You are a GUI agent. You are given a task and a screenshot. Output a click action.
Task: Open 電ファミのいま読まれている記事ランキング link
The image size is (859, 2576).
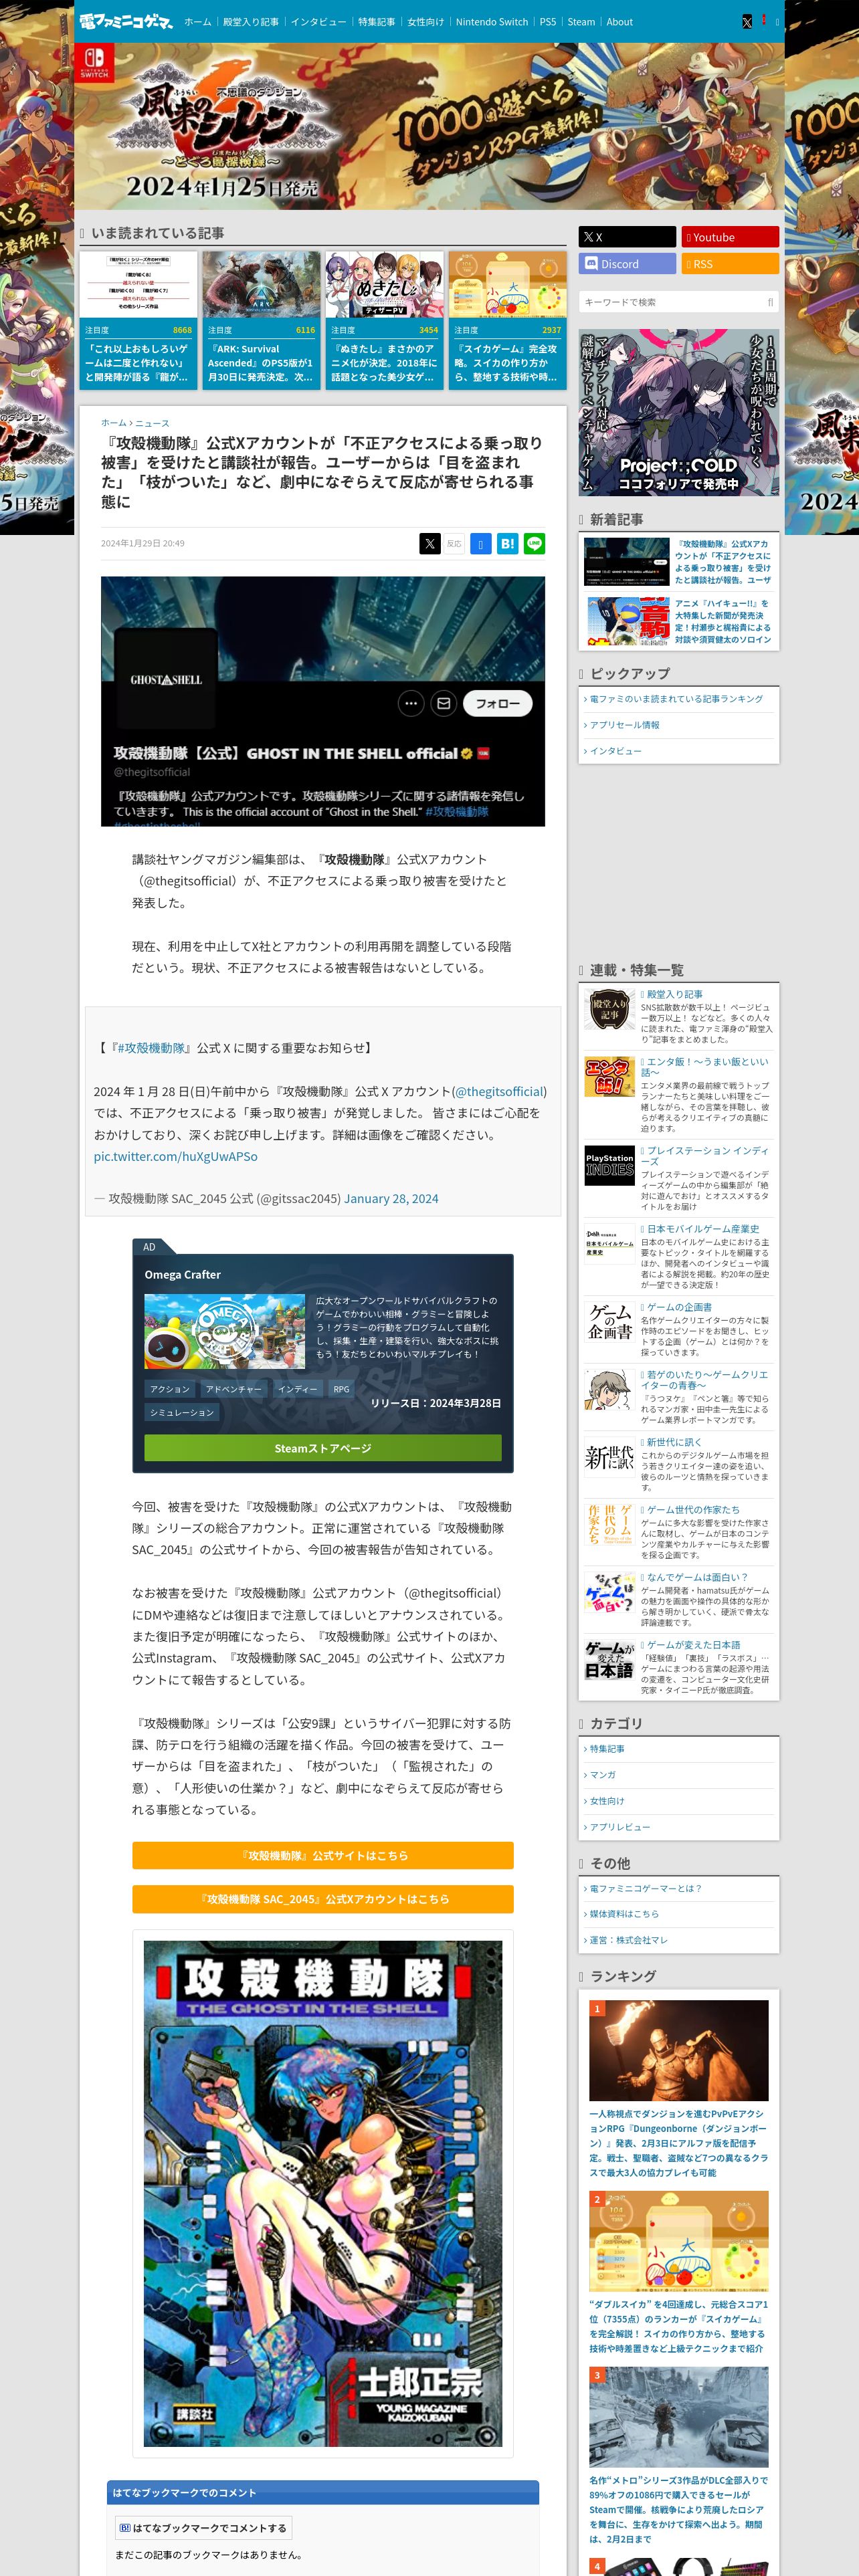tap(676, 699)
